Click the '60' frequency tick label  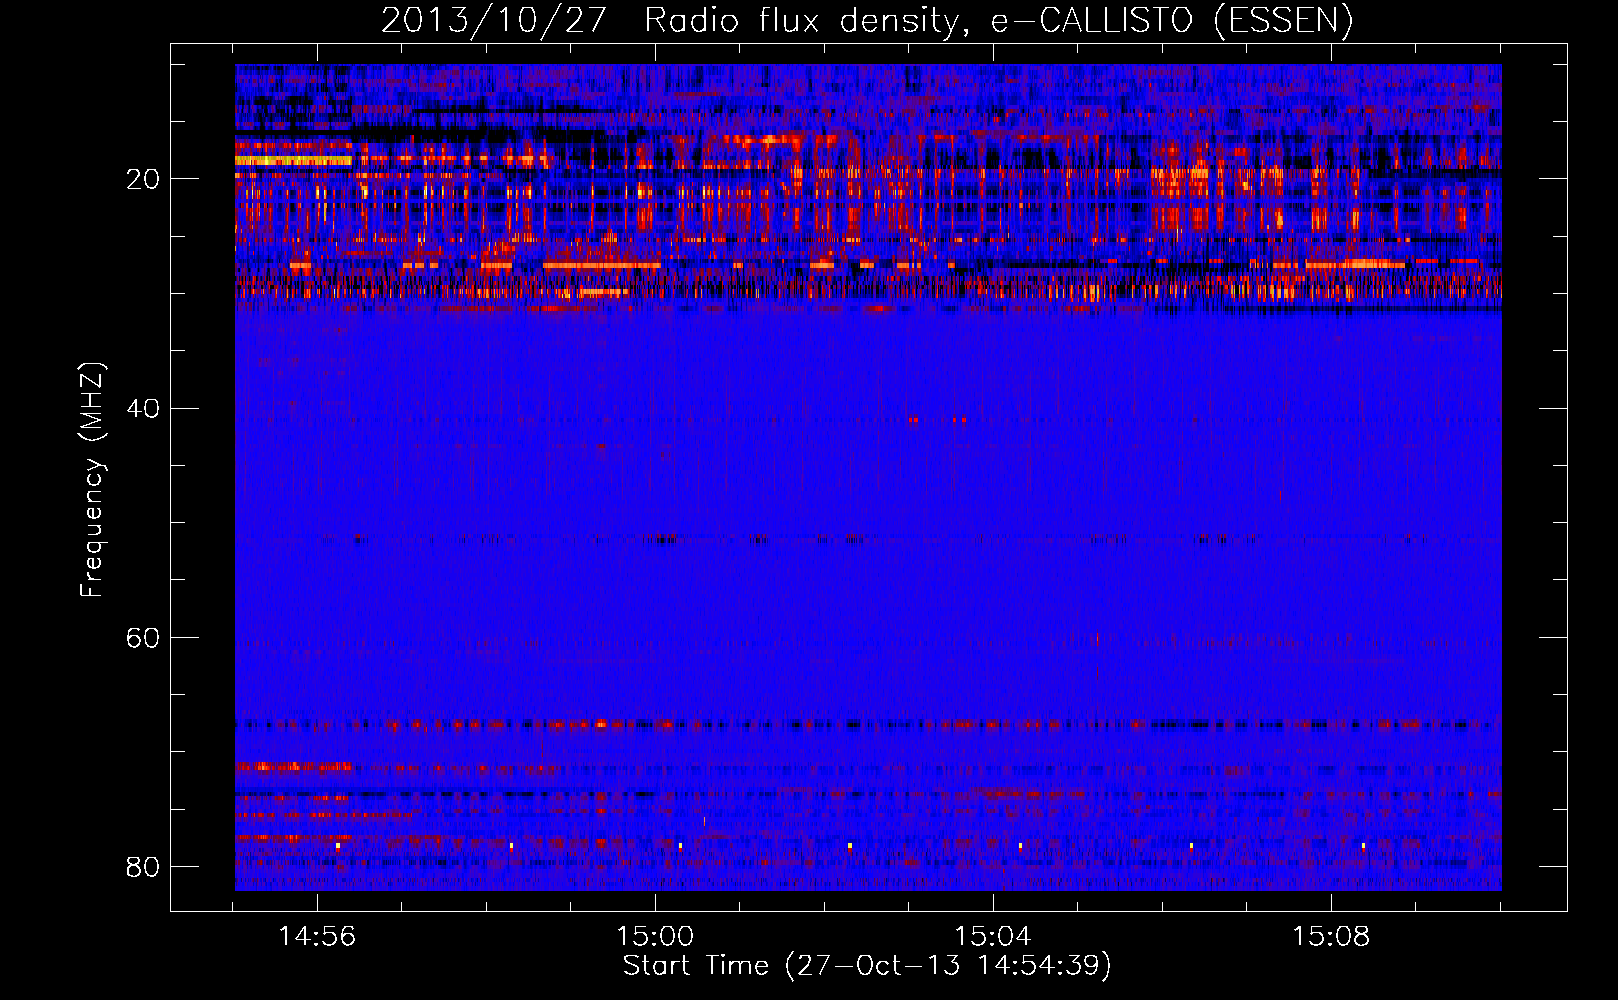click(x=143, y=637)
